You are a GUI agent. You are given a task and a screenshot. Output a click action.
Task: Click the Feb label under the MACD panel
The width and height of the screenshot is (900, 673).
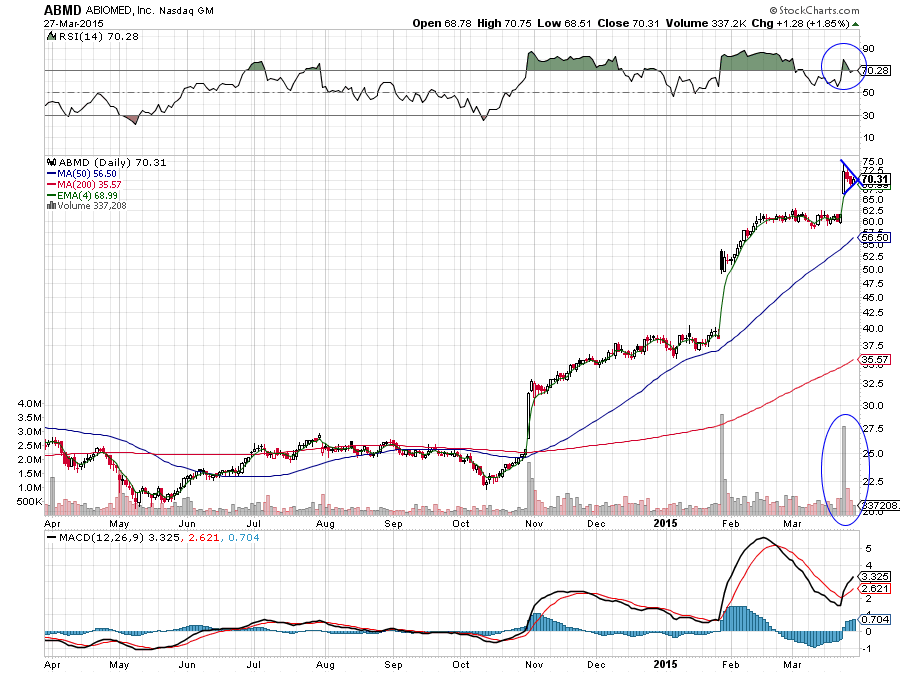[730, 664]
